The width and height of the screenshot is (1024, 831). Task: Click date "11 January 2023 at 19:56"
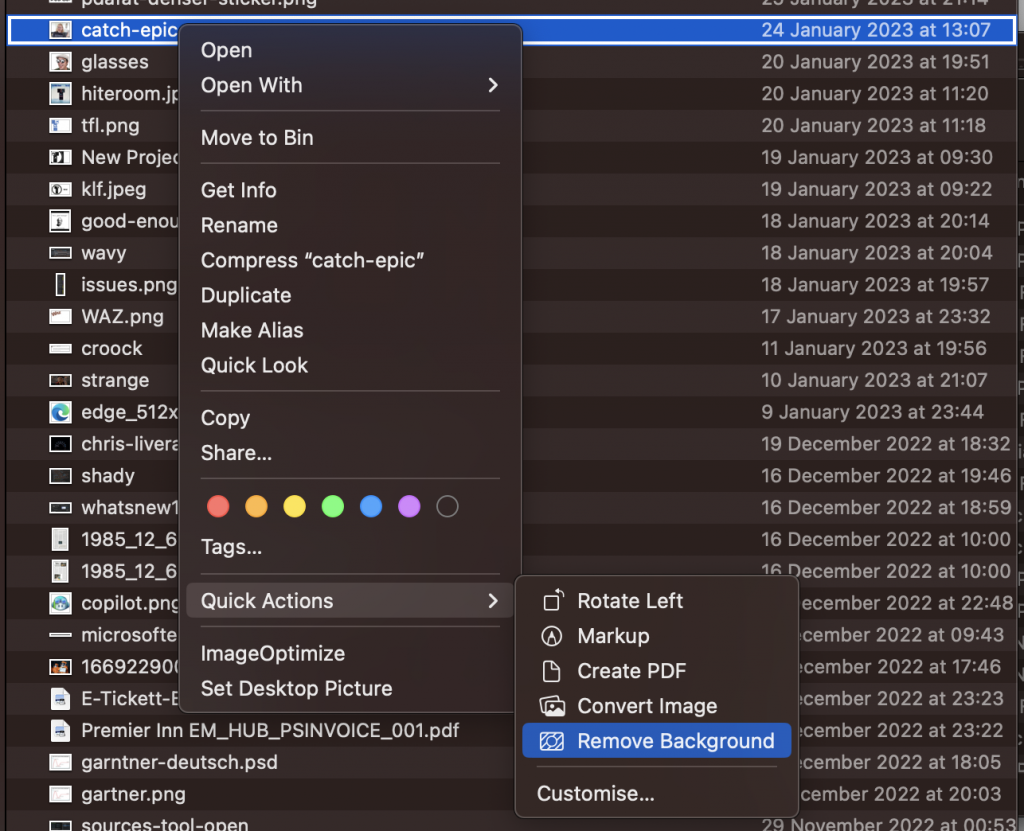click(874, 348)
